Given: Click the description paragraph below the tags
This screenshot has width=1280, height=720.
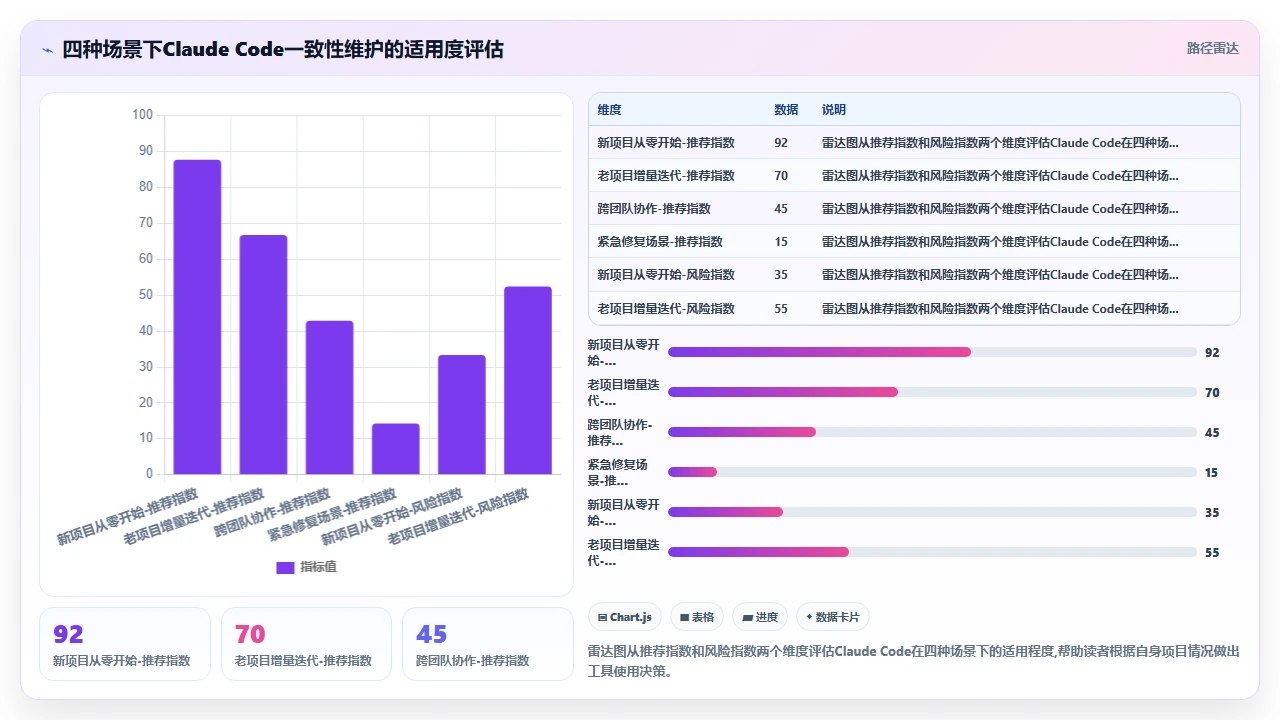Looking at the screenshot, I should pyautogui.click(x=914, y=661).
